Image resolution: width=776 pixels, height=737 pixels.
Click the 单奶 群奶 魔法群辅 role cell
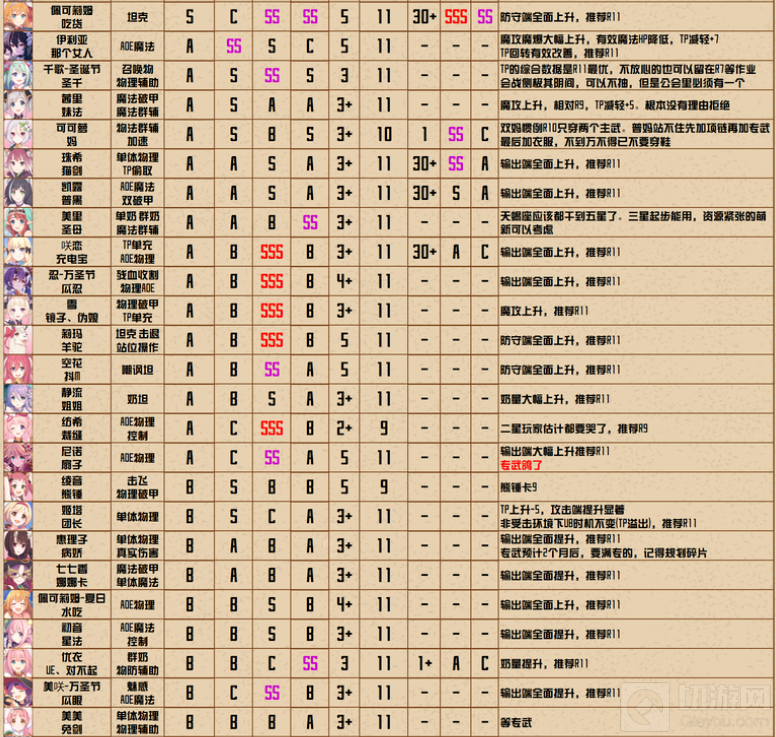tap(138, 223)
